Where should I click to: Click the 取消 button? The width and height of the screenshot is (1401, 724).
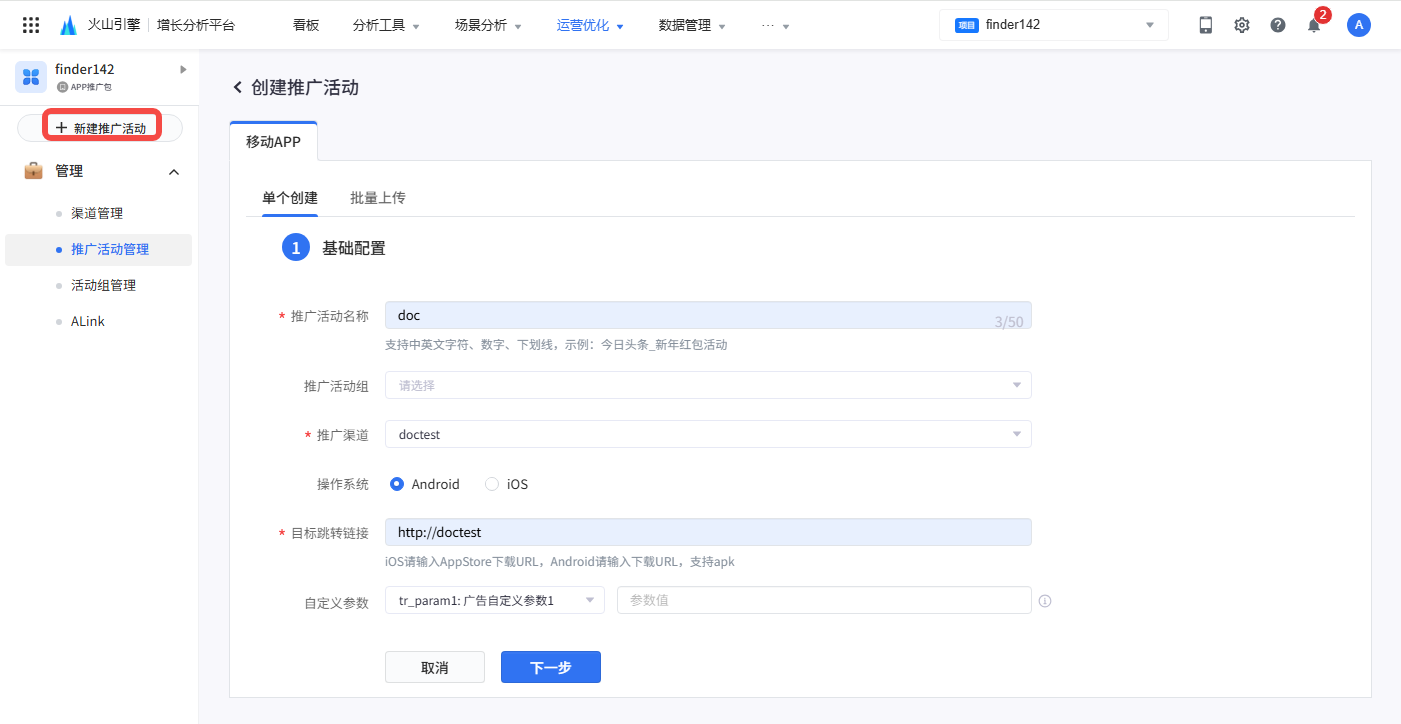pos(434,667)
